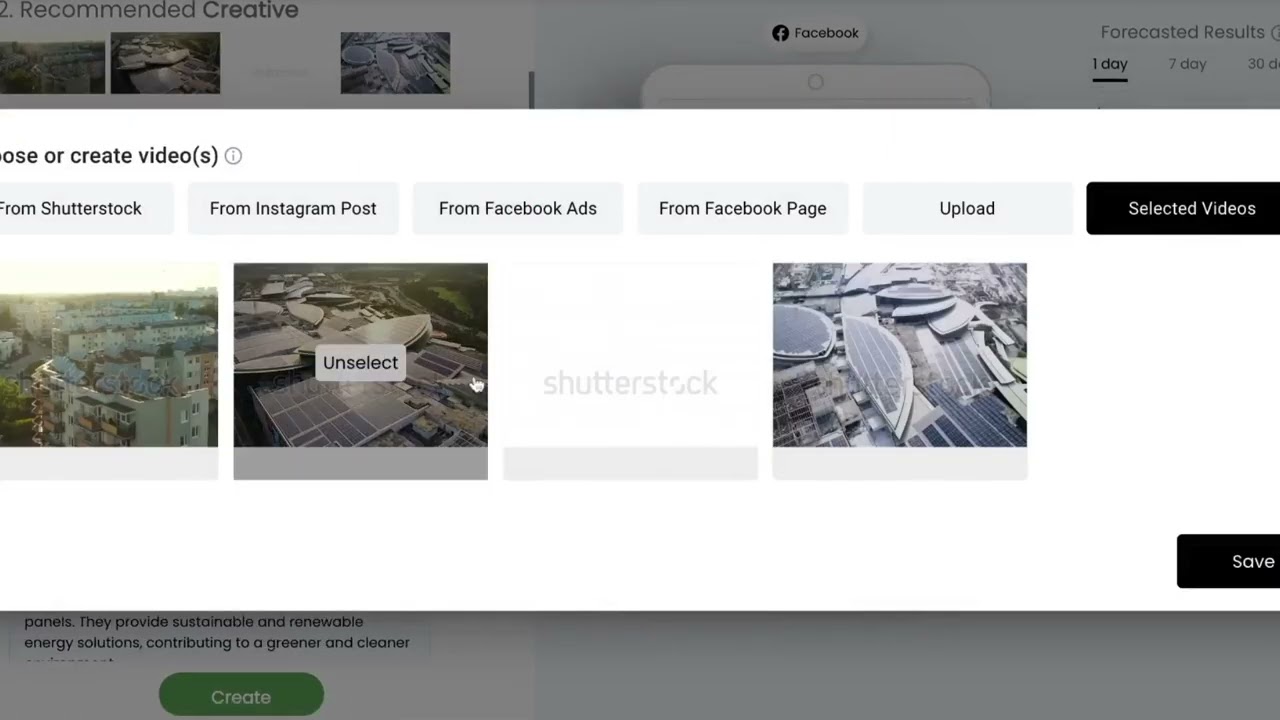Select the blank Shutterstock watermark video

tap(630, 371)
